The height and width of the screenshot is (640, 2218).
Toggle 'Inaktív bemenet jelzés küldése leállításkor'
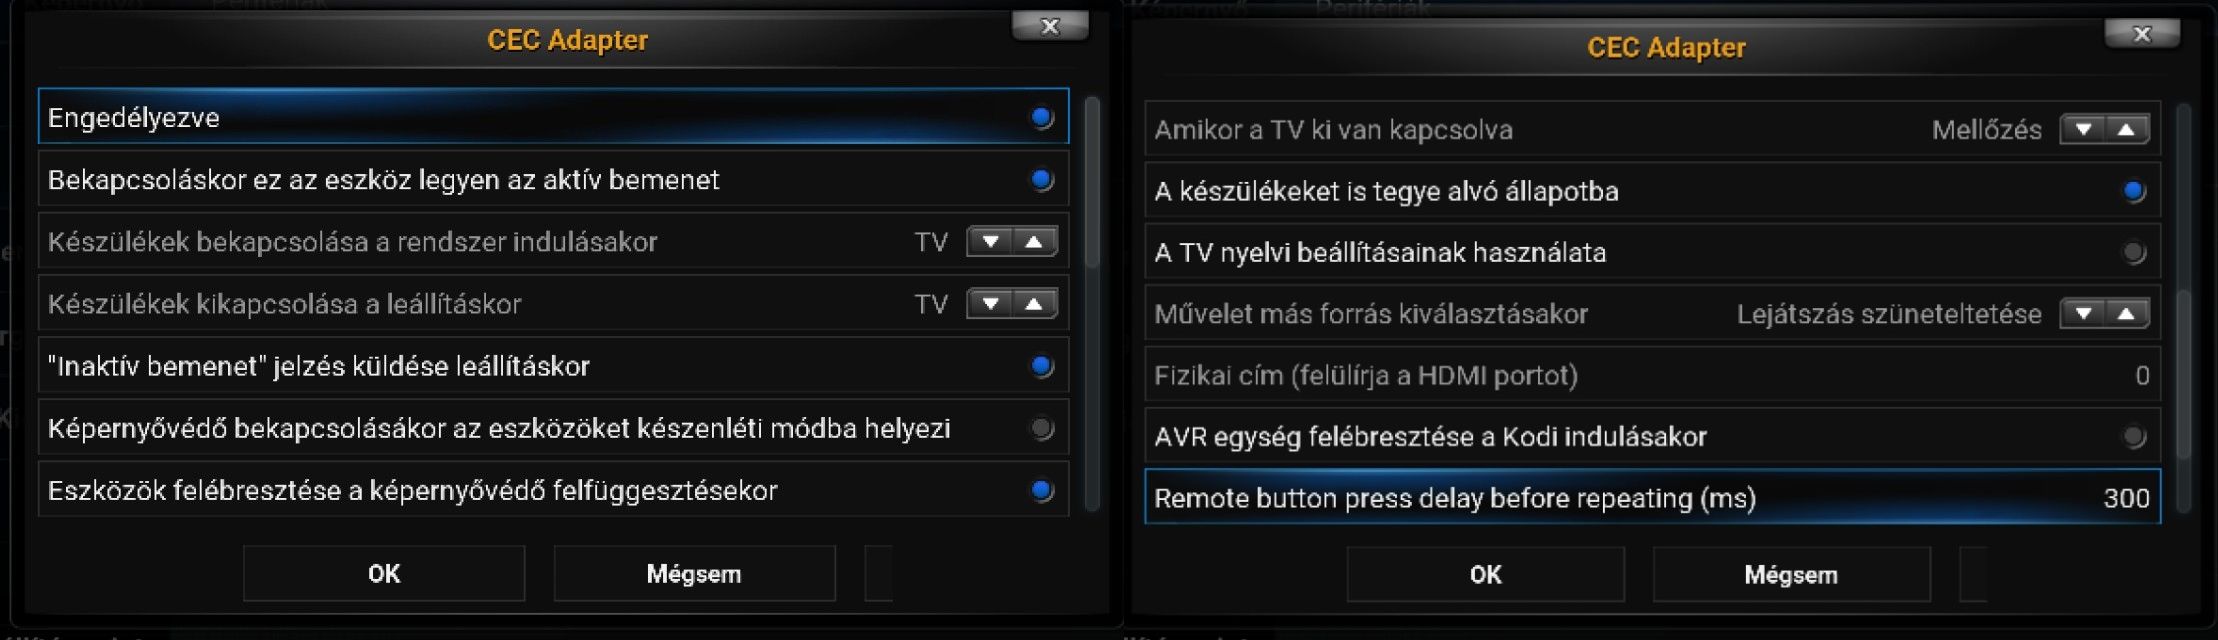click(x=1042, y=366)
